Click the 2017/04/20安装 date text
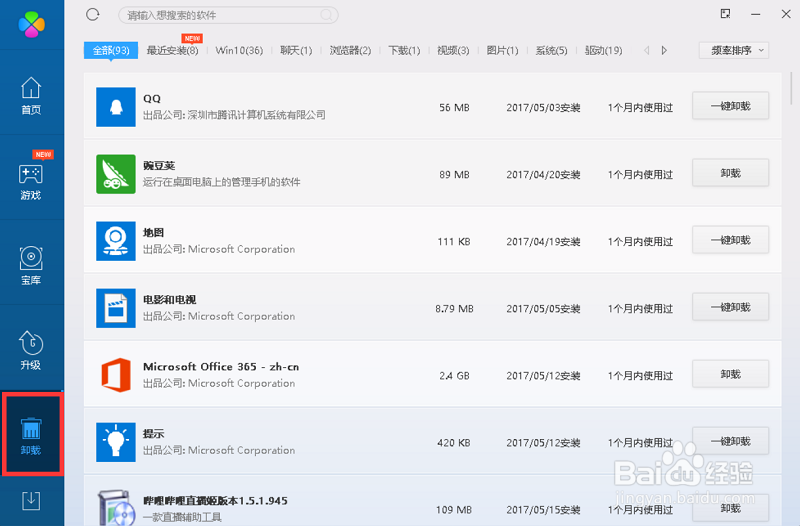 tap(543, 174)
